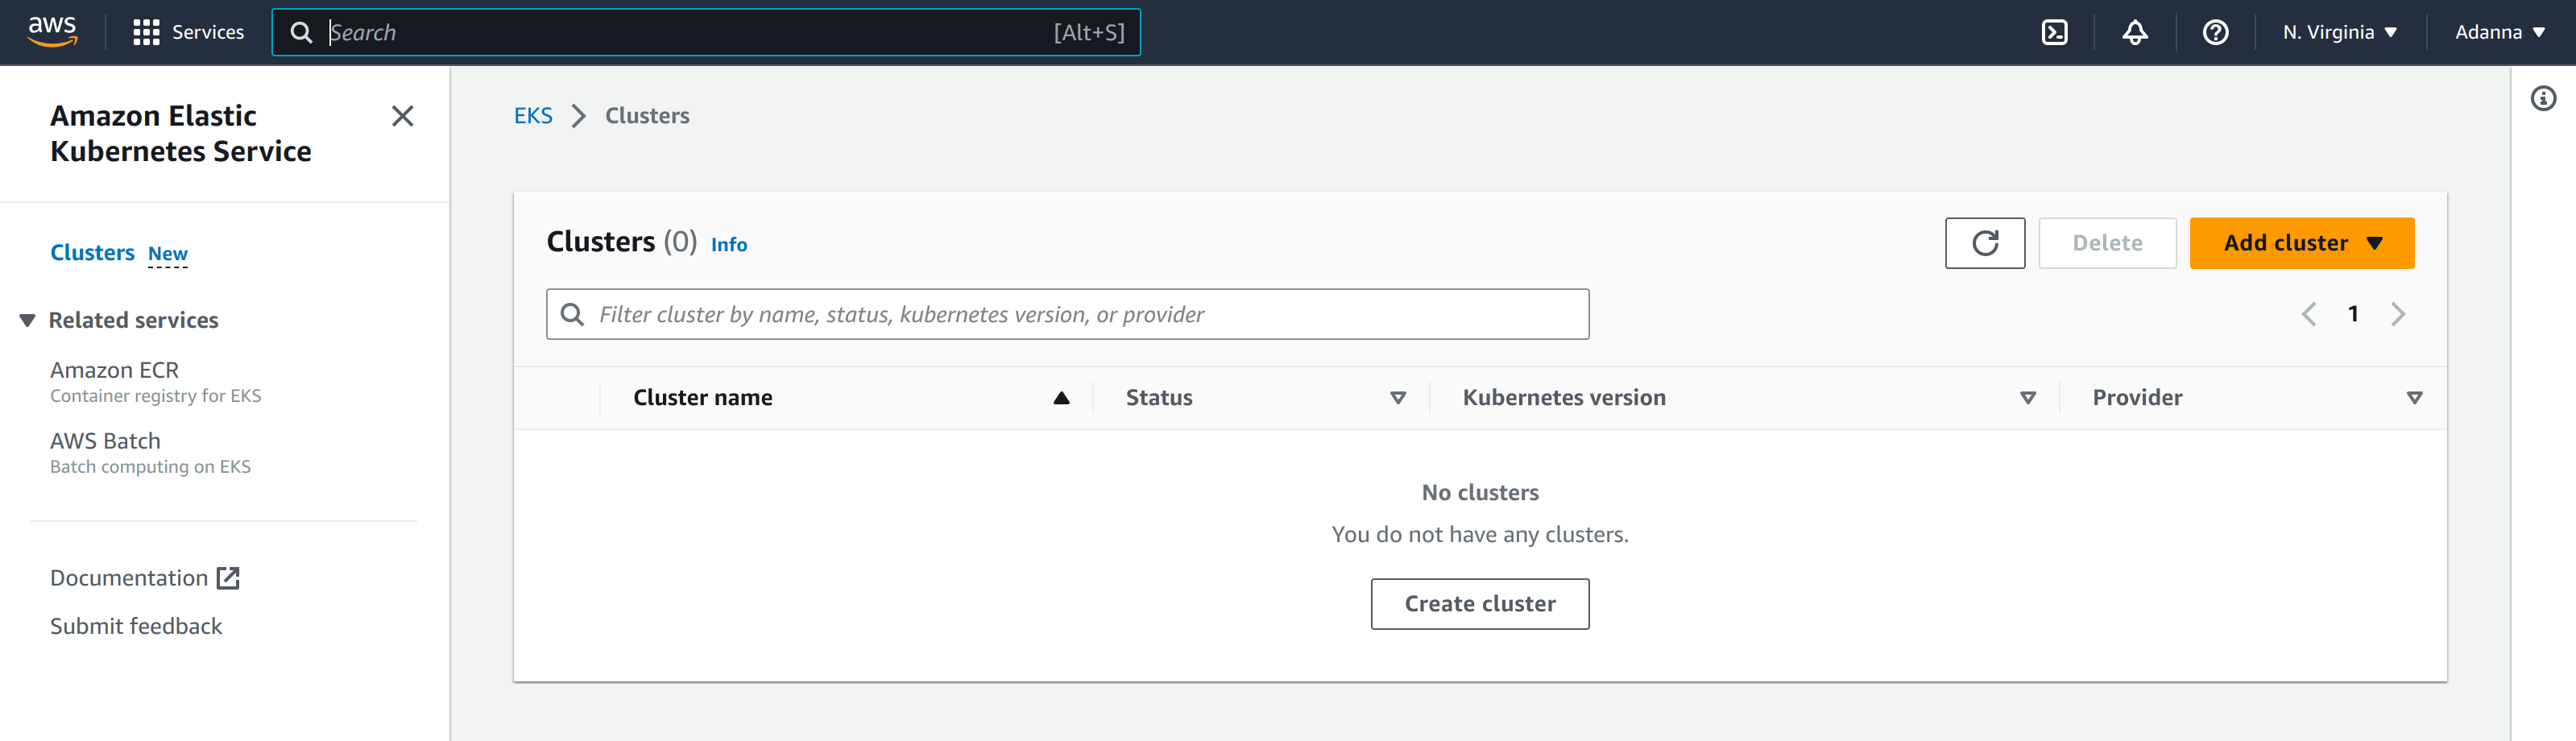Open Amazon ECR related service
Screen dimensions: 2576x741
coord(114,370)
